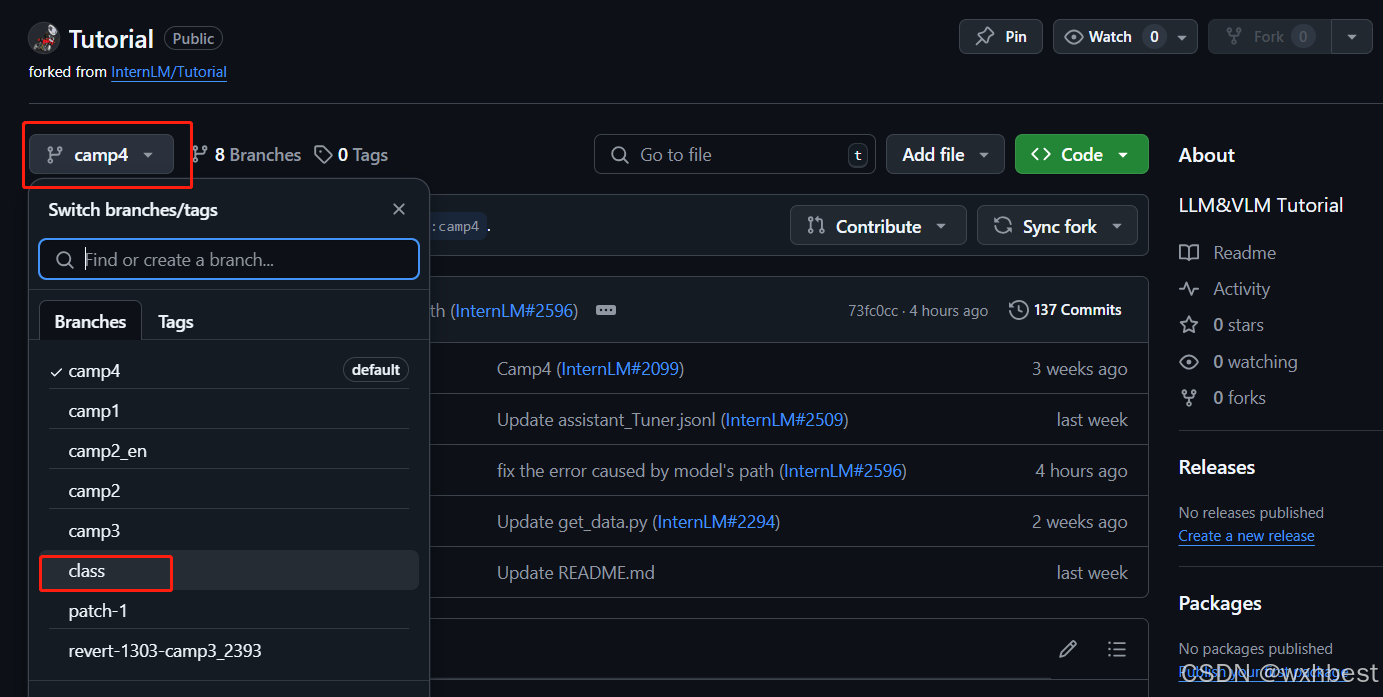
Task: Switch to the class branch
Action: coord(229,571)
